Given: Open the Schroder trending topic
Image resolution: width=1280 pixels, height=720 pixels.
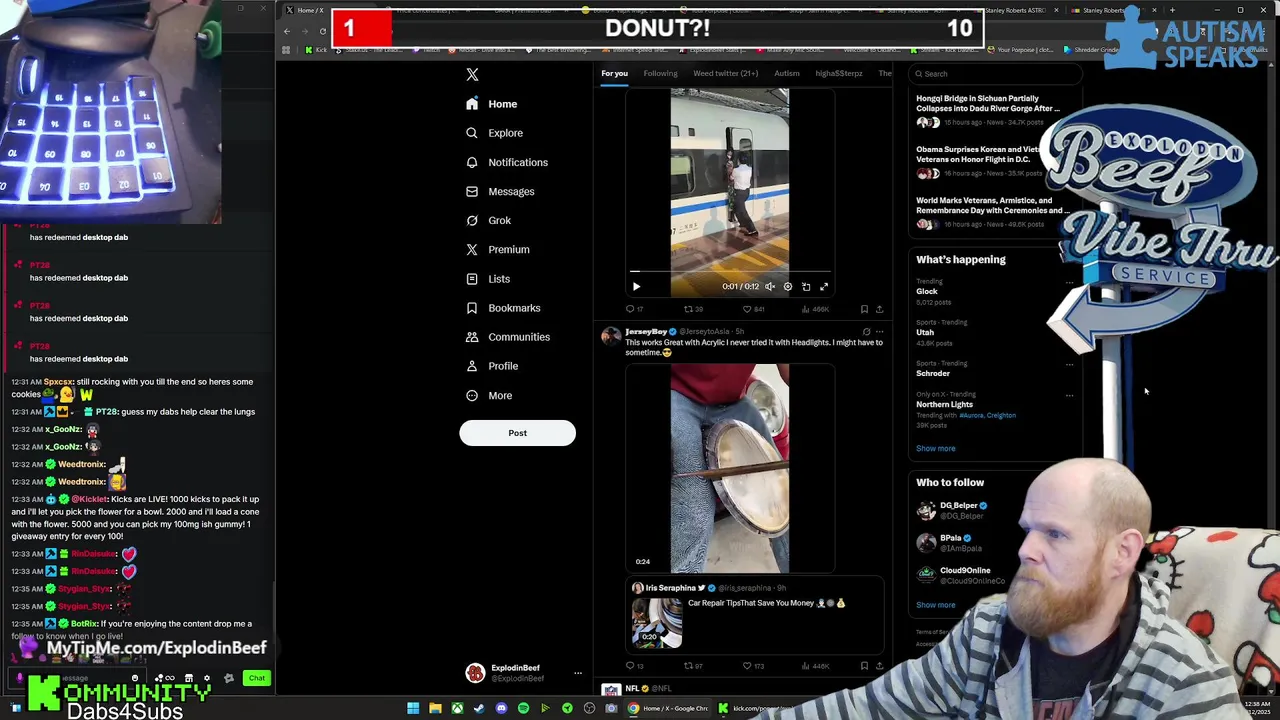Looking at the screenshot, I should pyautogui.click(x=933, y=373).
